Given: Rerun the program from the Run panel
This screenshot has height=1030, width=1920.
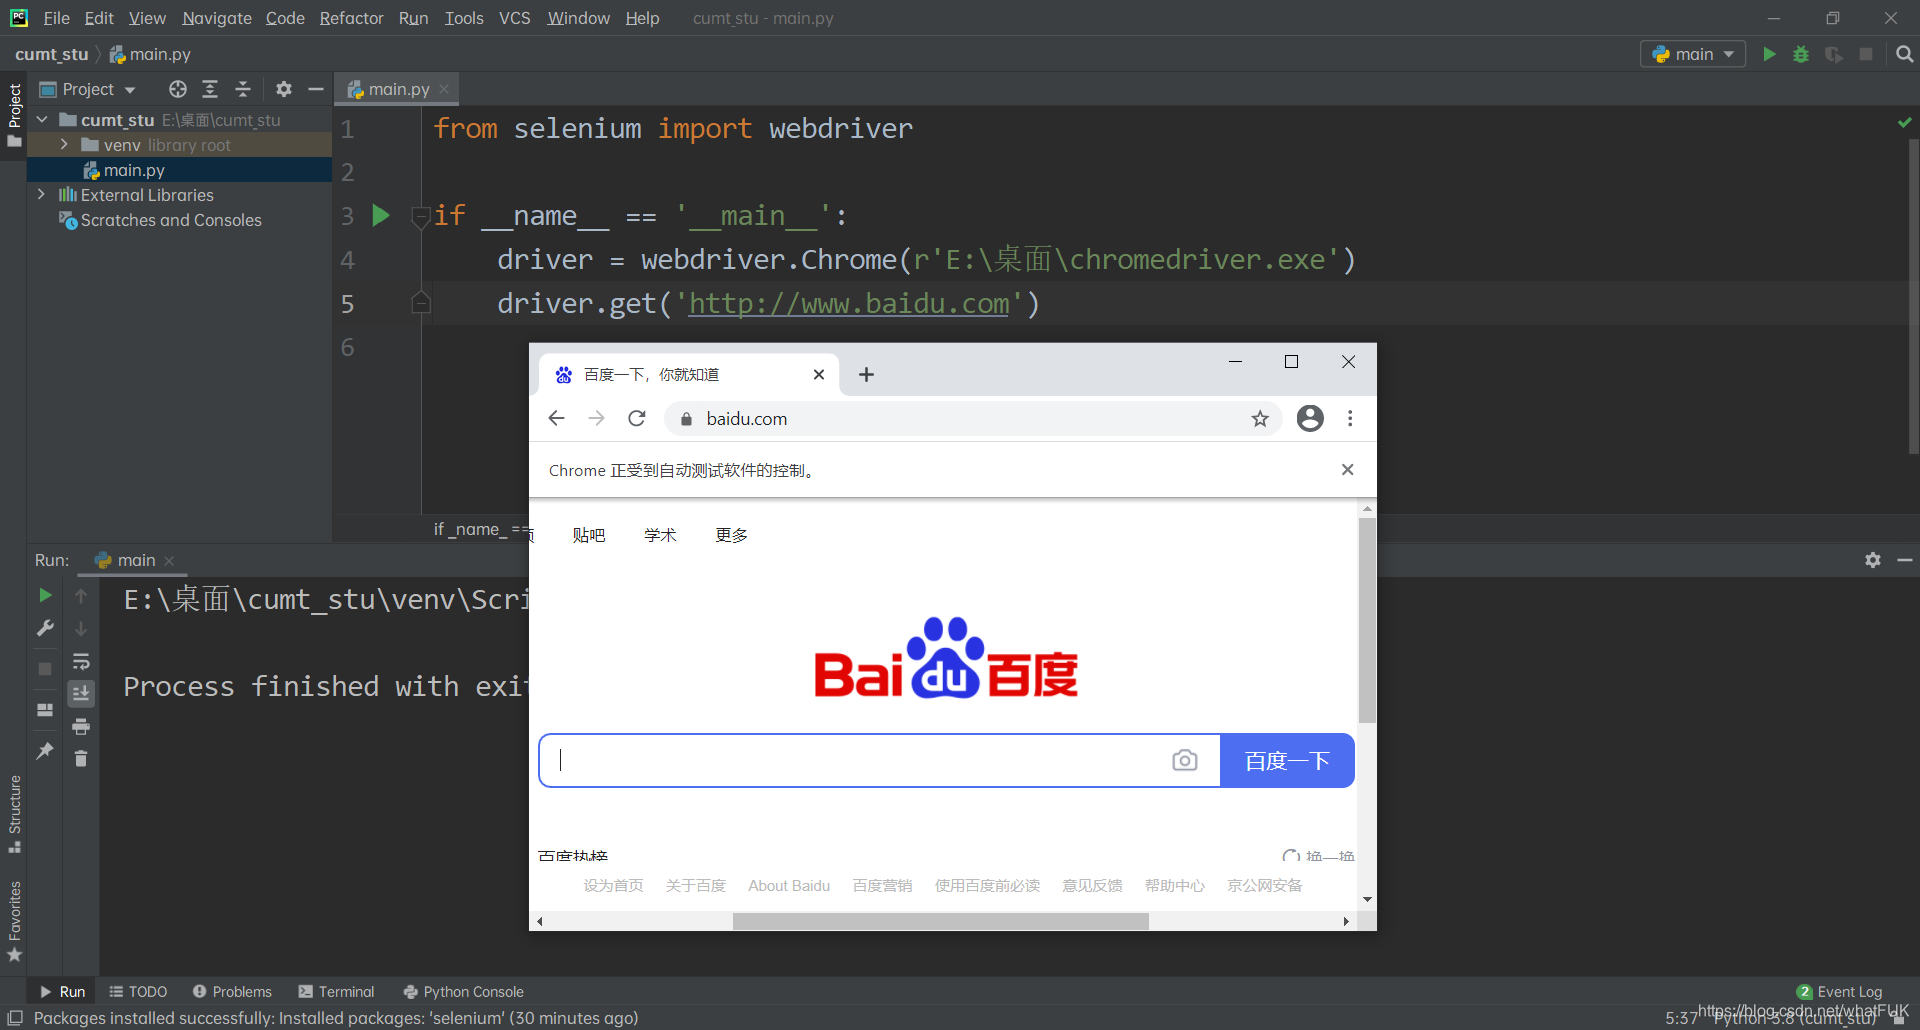Looking at the screenshot, I should coord(44,595).
